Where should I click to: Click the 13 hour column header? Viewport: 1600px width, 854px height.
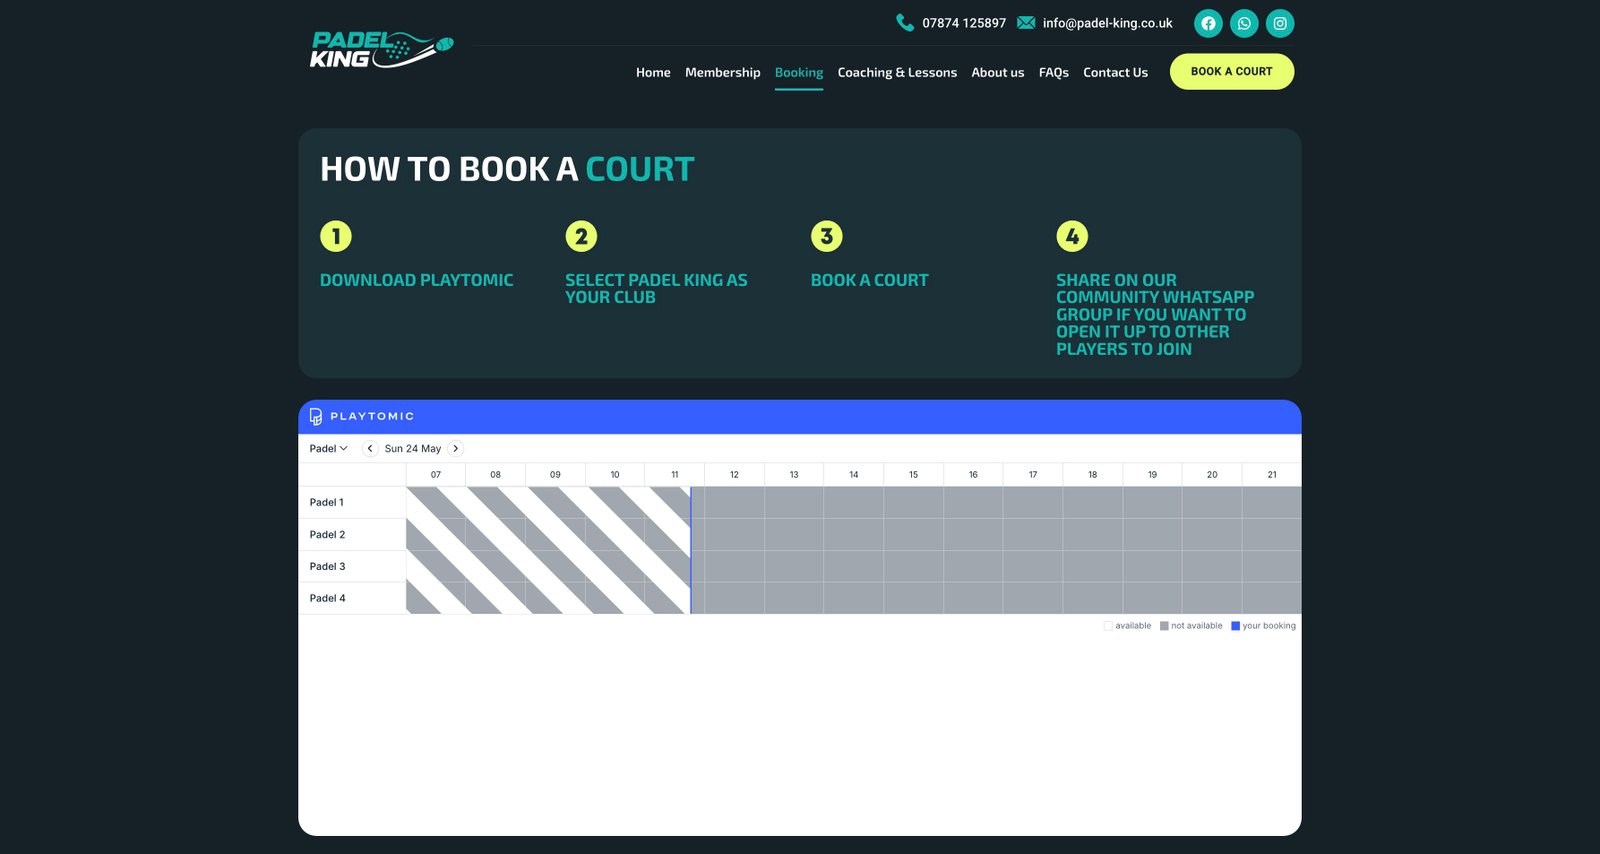tap(794, 475)
